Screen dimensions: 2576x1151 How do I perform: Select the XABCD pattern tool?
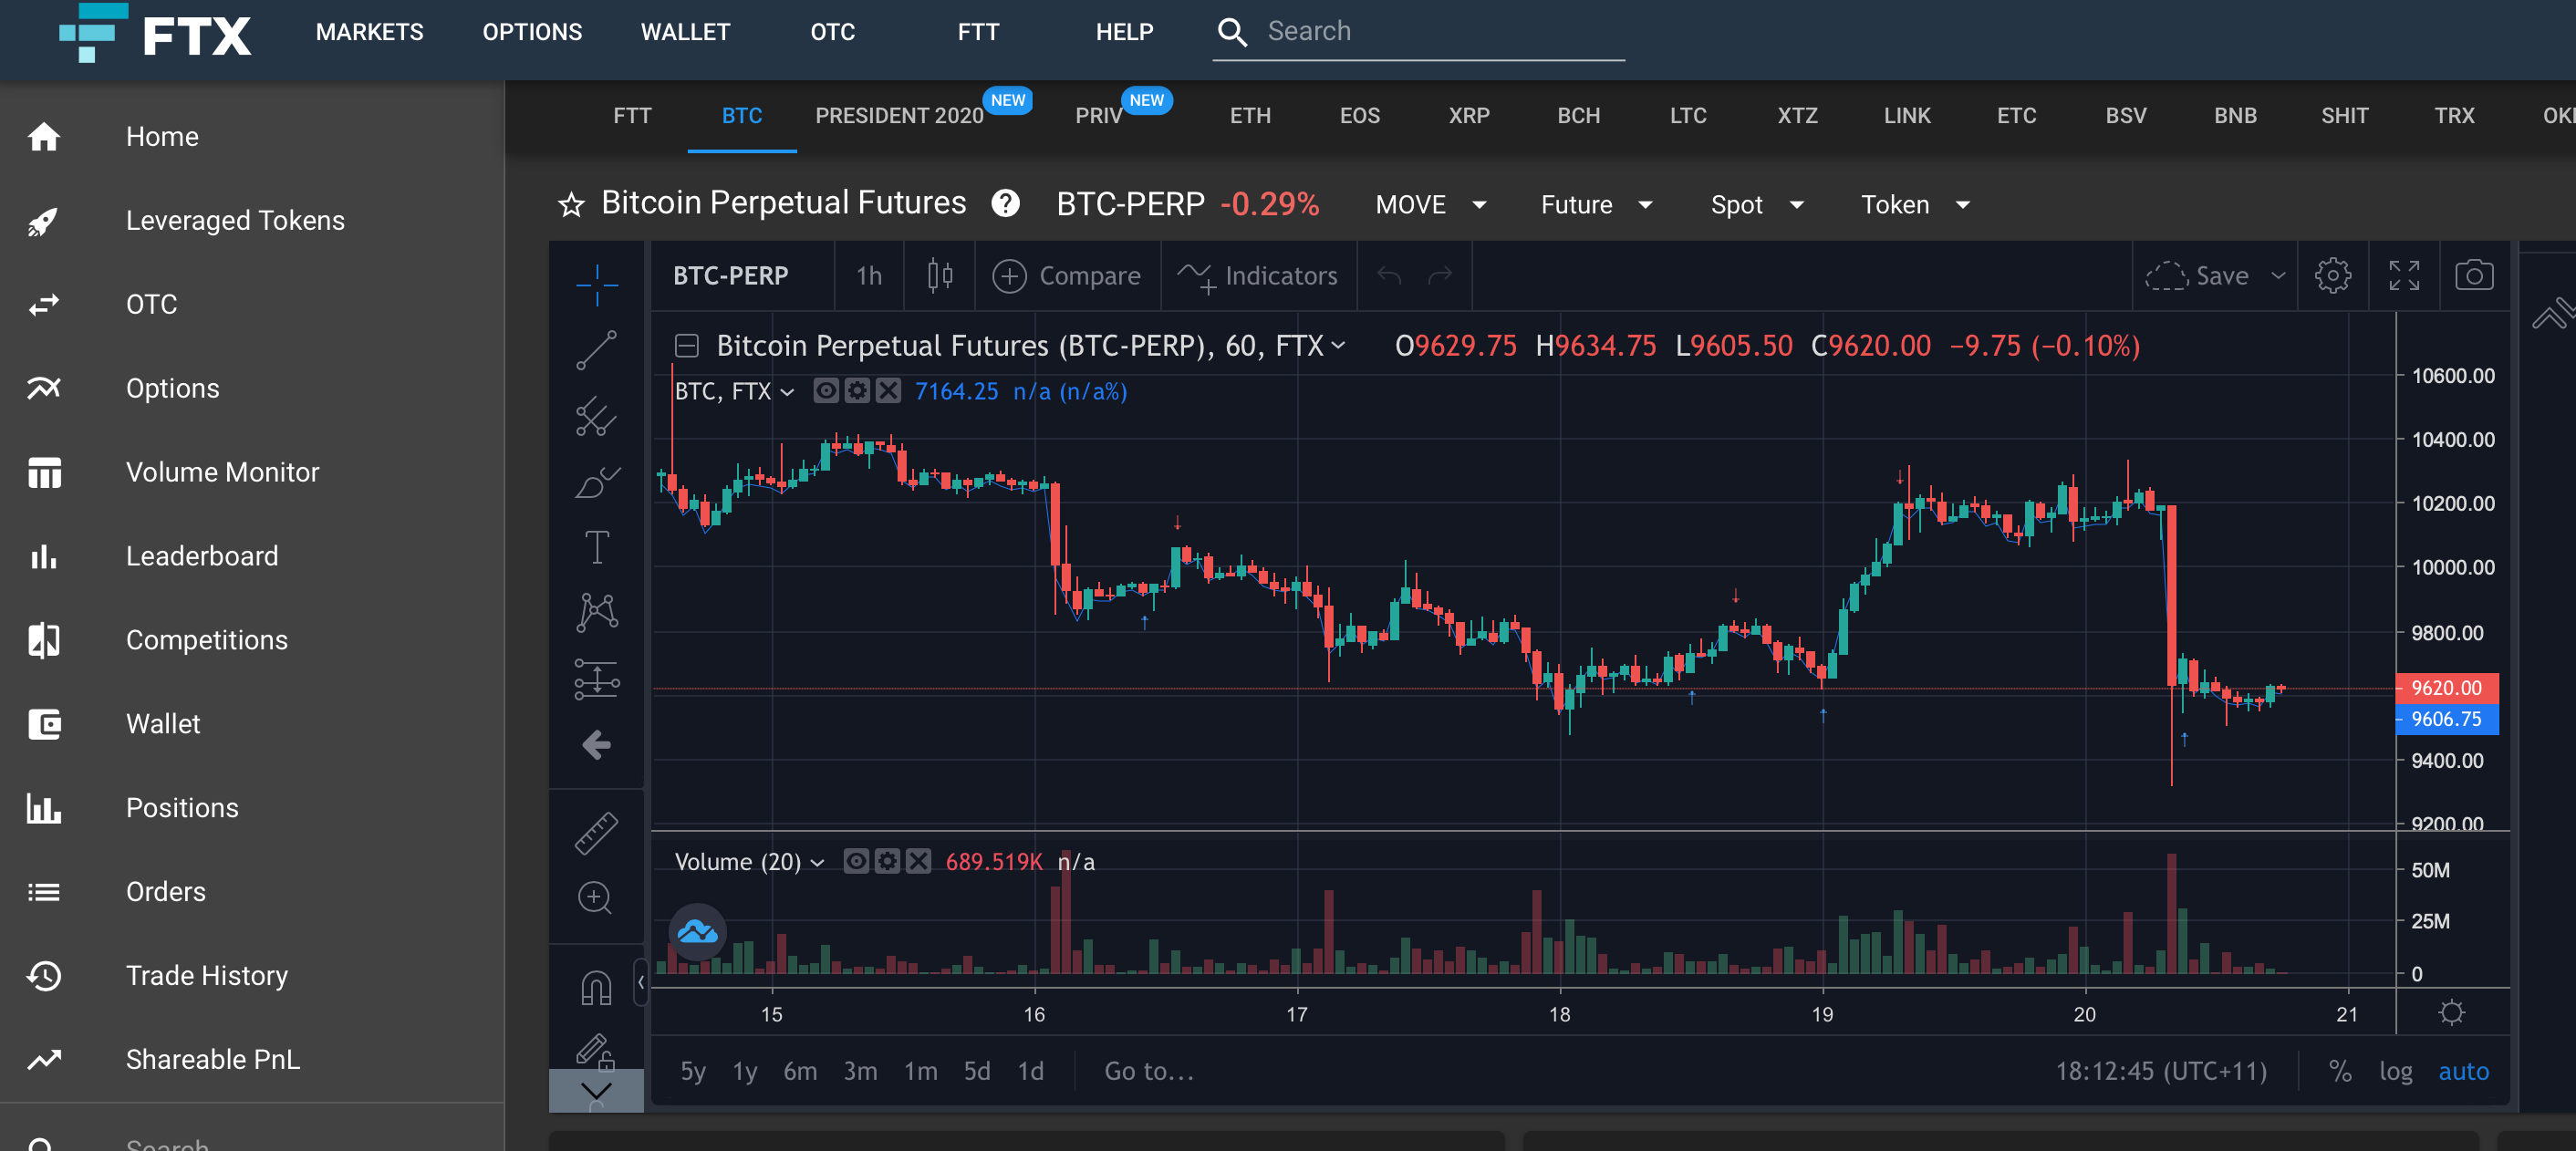click(597, 612)
